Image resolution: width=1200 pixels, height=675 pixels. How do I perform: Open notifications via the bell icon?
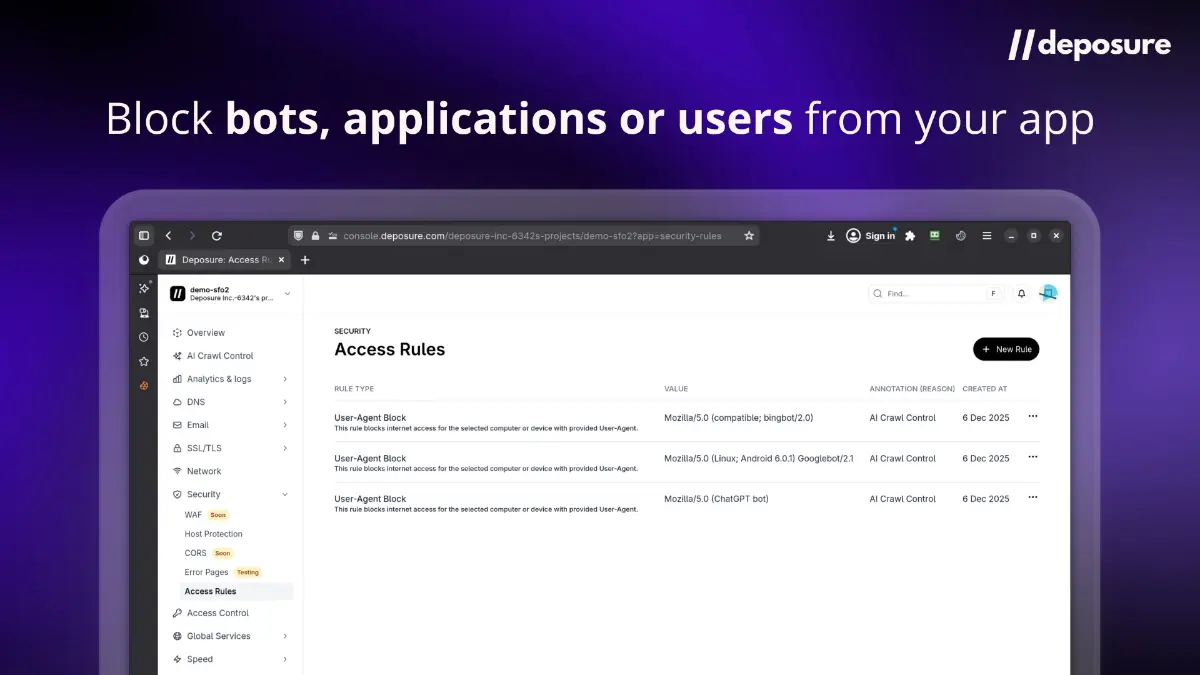[1021, 293]
